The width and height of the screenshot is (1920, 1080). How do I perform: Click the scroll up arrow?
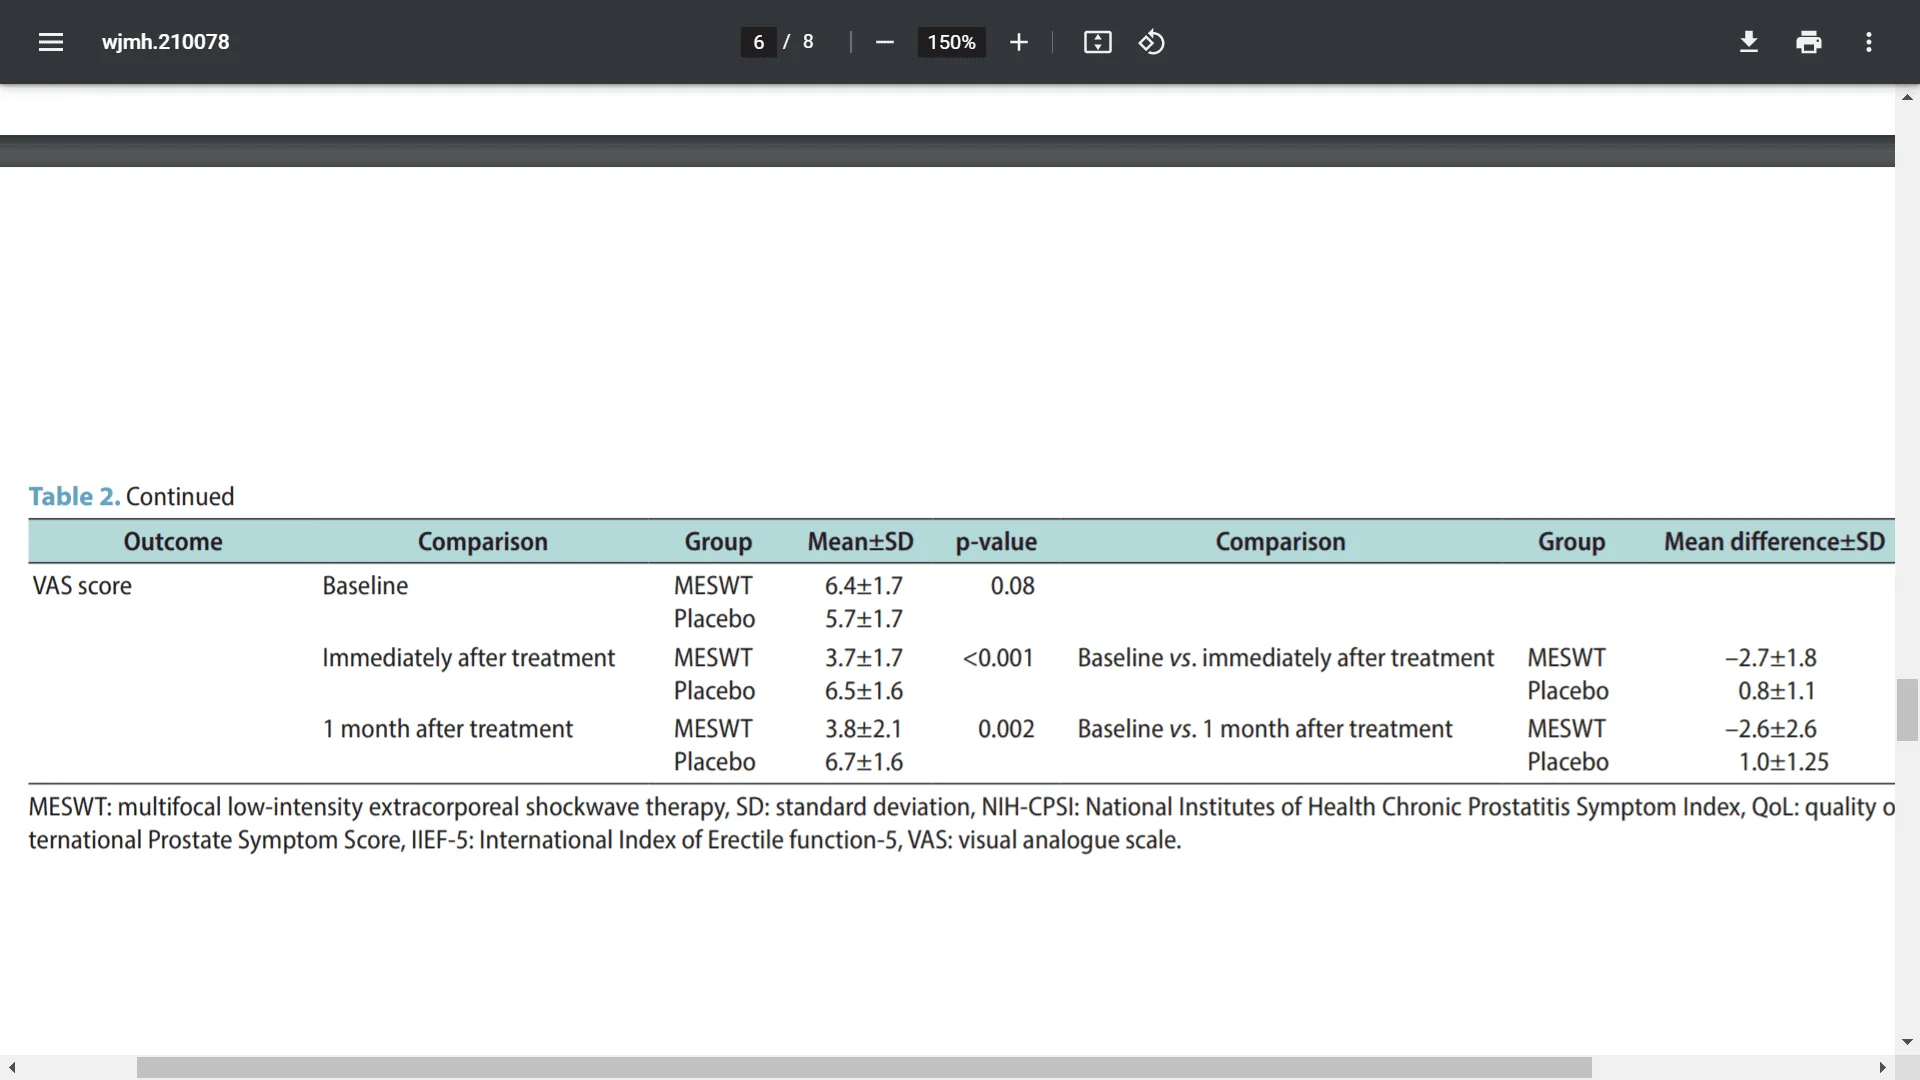tap(1907, 97)
